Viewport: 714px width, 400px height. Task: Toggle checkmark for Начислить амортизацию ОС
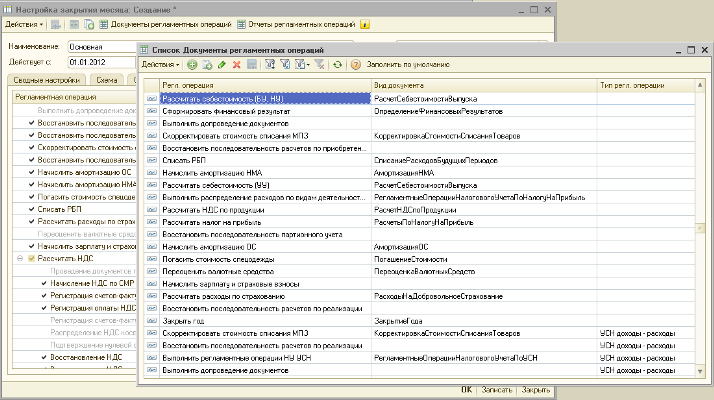coord(30,172)
